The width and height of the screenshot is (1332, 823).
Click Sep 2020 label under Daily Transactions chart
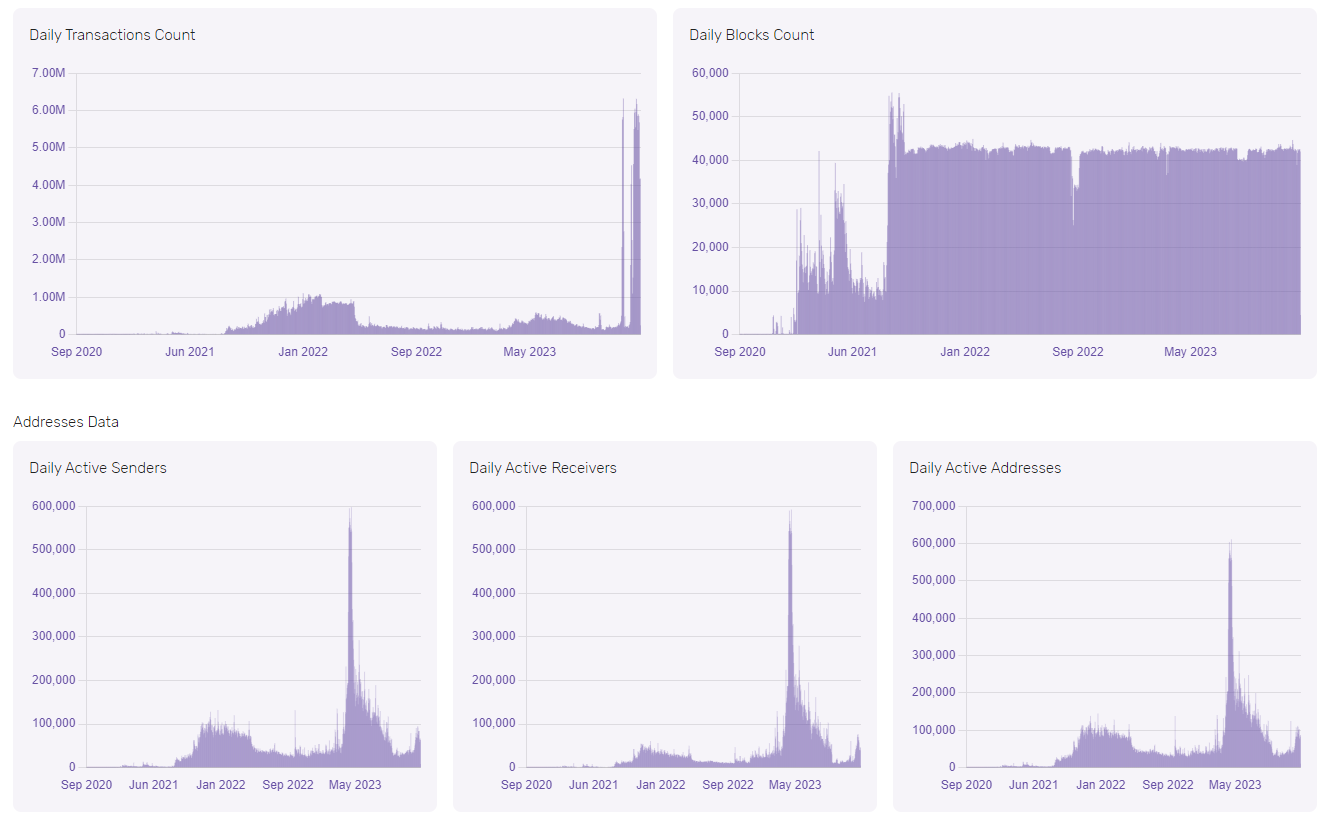(76, 352)
